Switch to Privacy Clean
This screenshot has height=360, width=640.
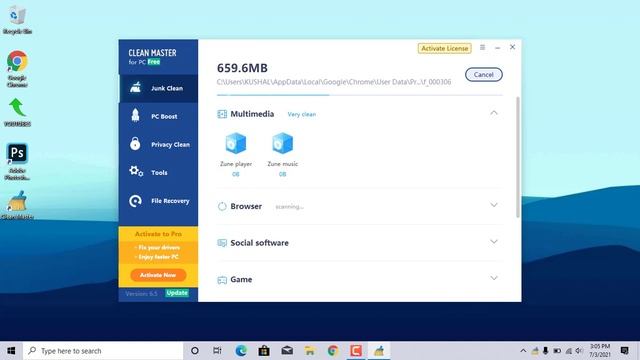coord(158,144)
